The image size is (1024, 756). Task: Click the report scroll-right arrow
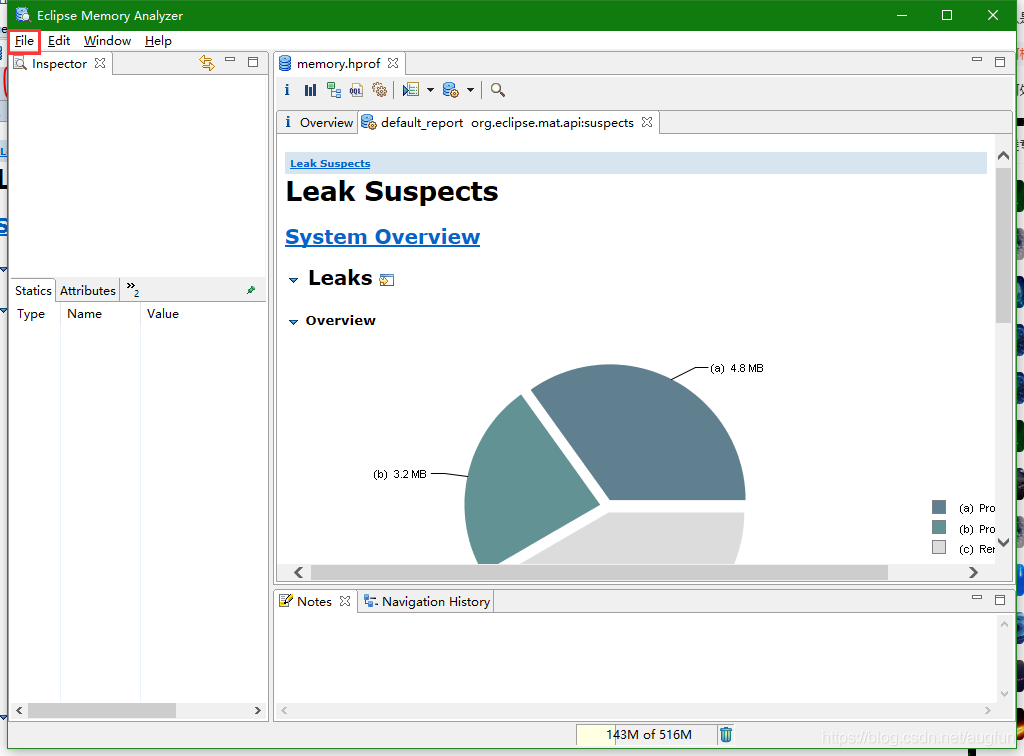coord(973,573)
